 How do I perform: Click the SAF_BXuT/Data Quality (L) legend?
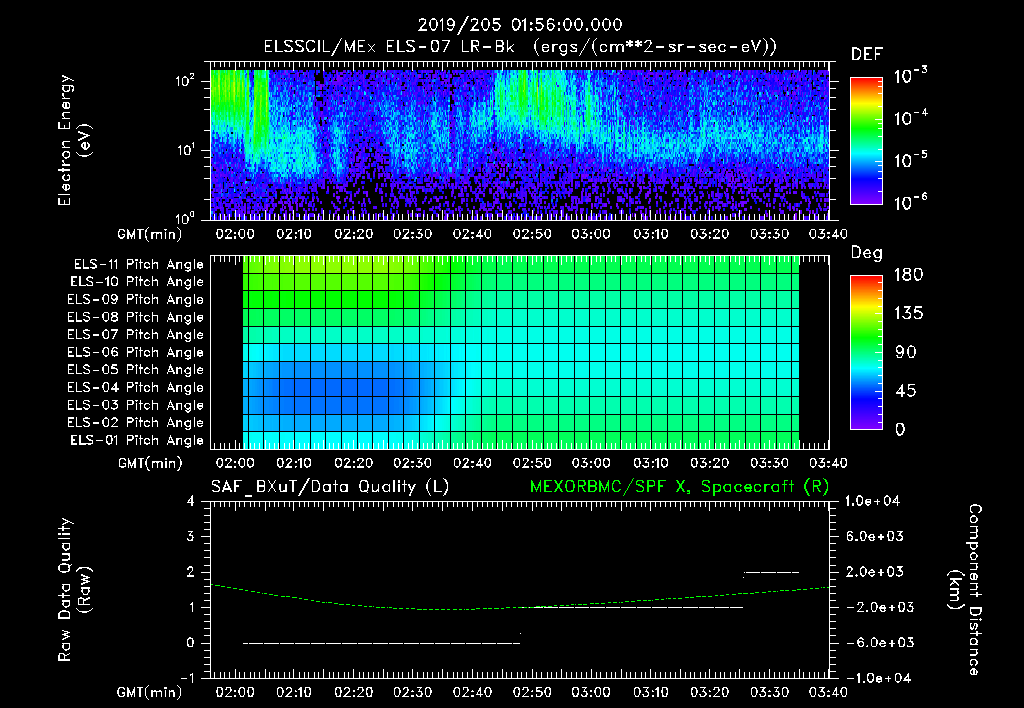330,487
